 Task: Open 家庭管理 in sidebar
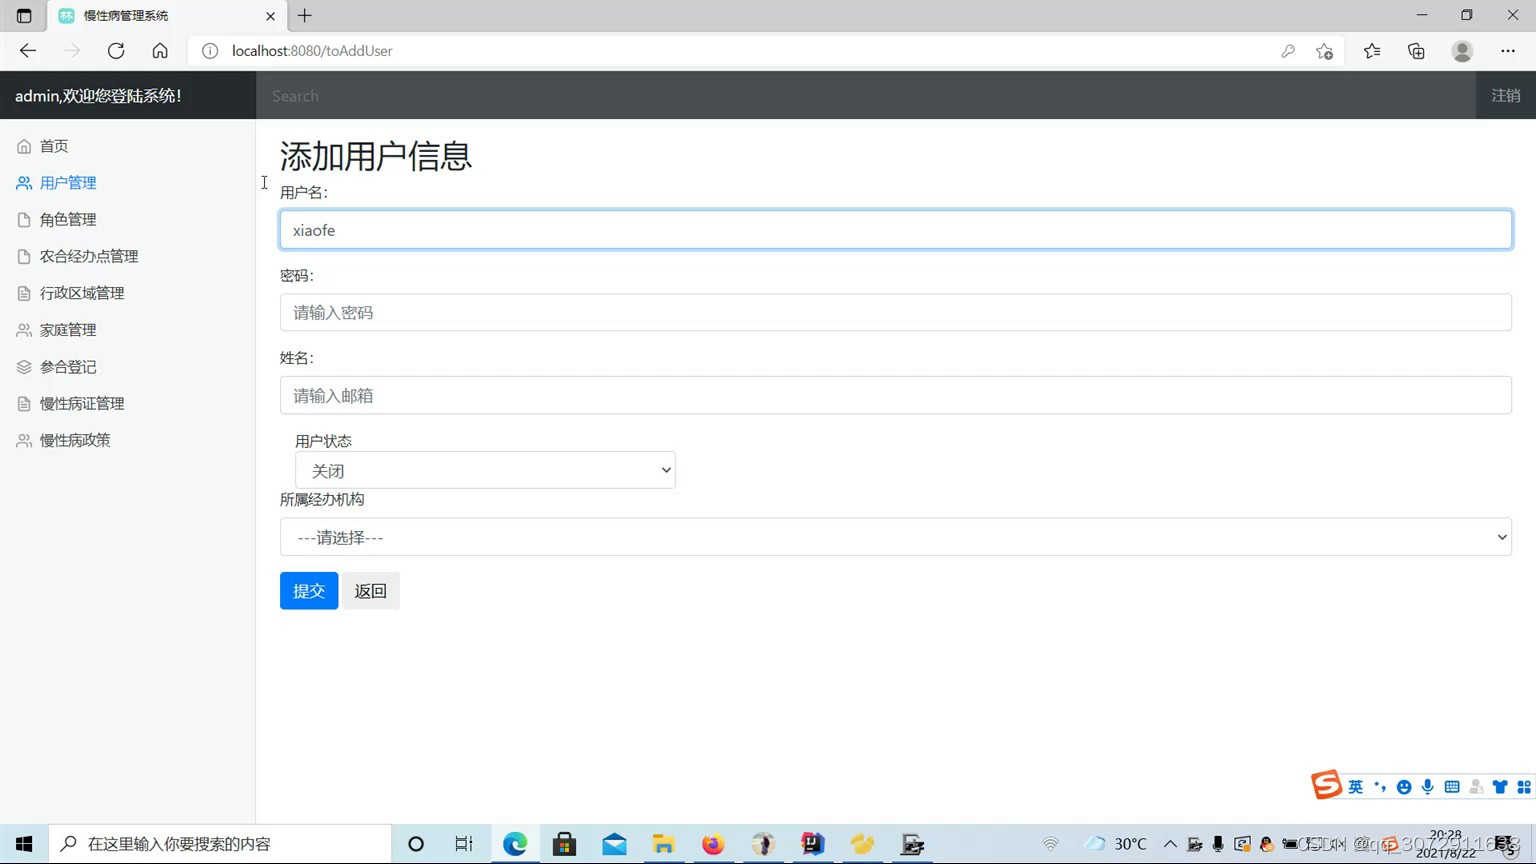pos(68,330)
